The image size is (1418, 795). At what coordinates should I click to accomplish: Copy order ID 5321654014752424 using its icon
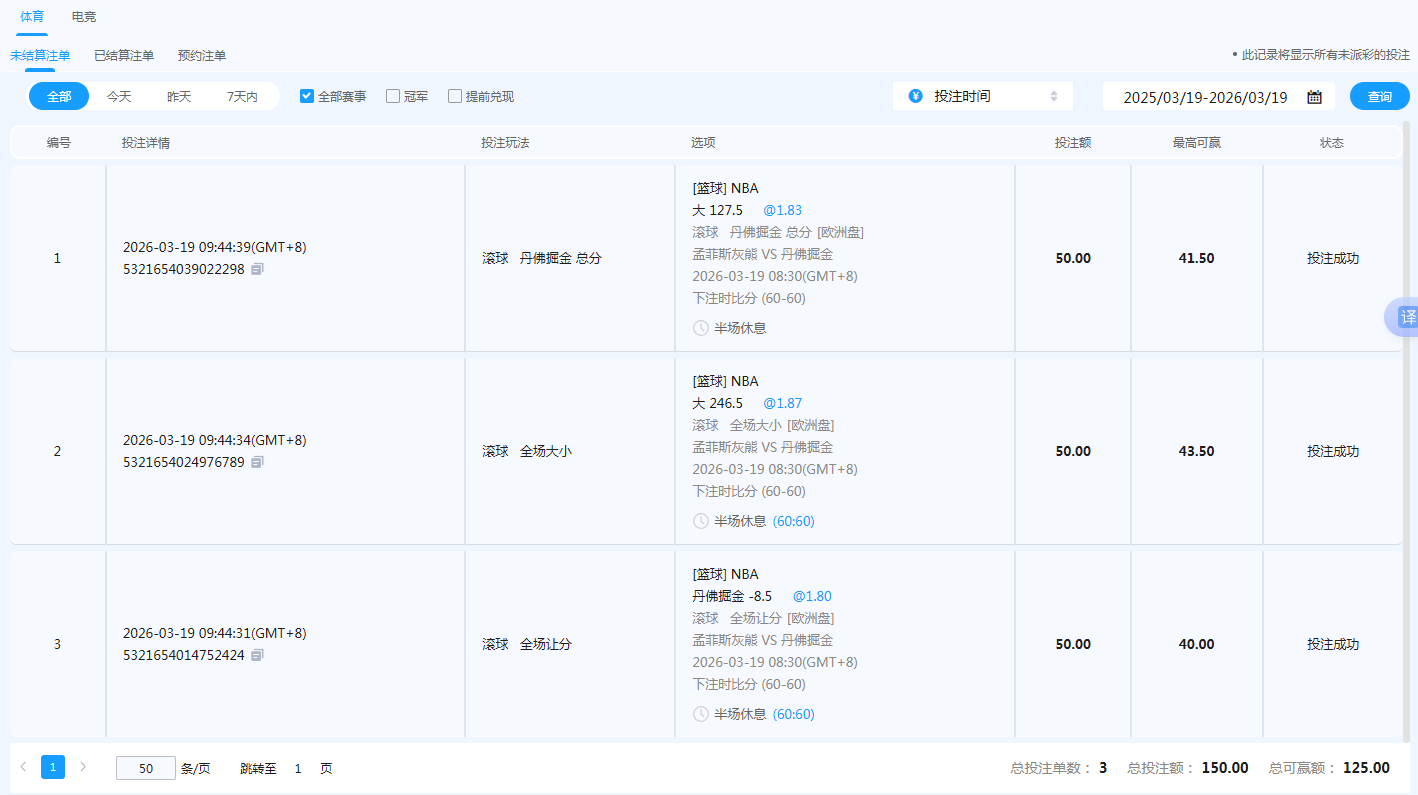click(257, 656)
